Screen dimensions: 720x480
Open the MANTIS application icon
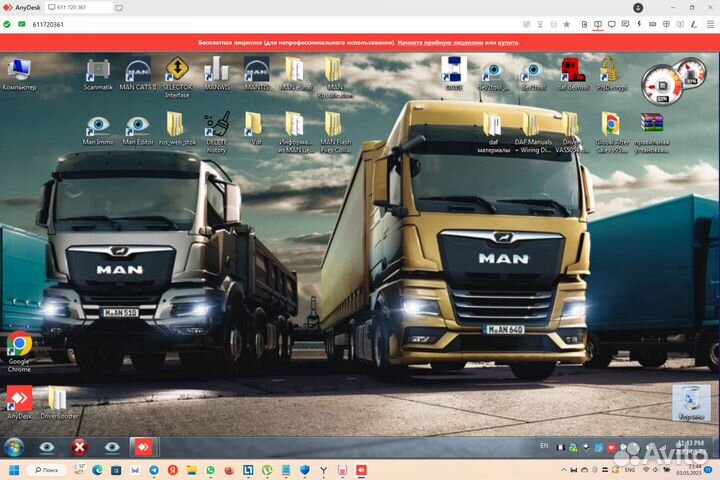[256, 72]
